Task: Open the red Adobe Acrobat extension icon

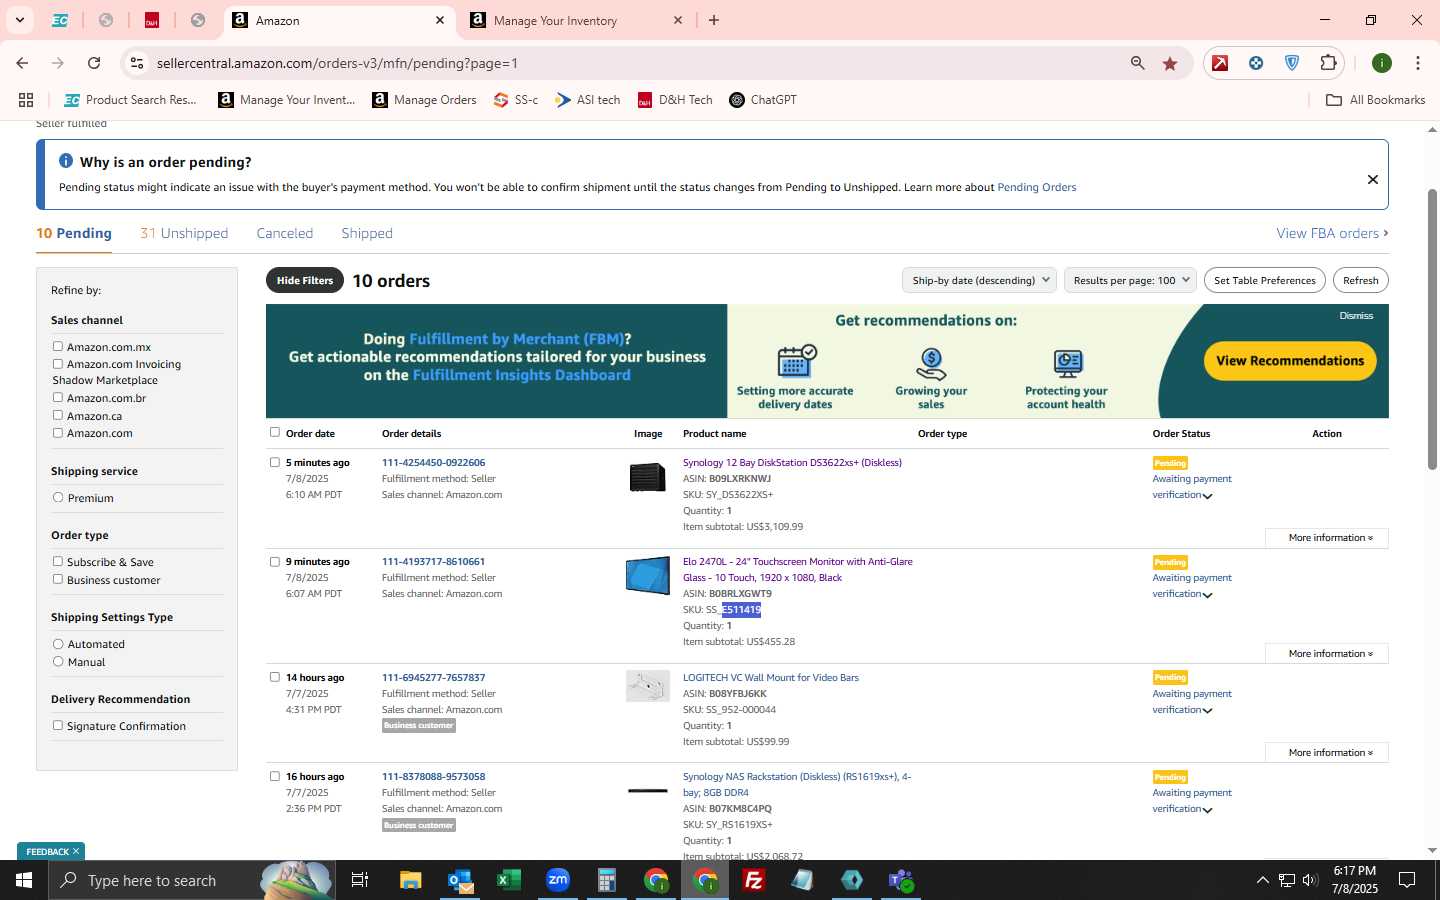Action: click(1220, 63)
